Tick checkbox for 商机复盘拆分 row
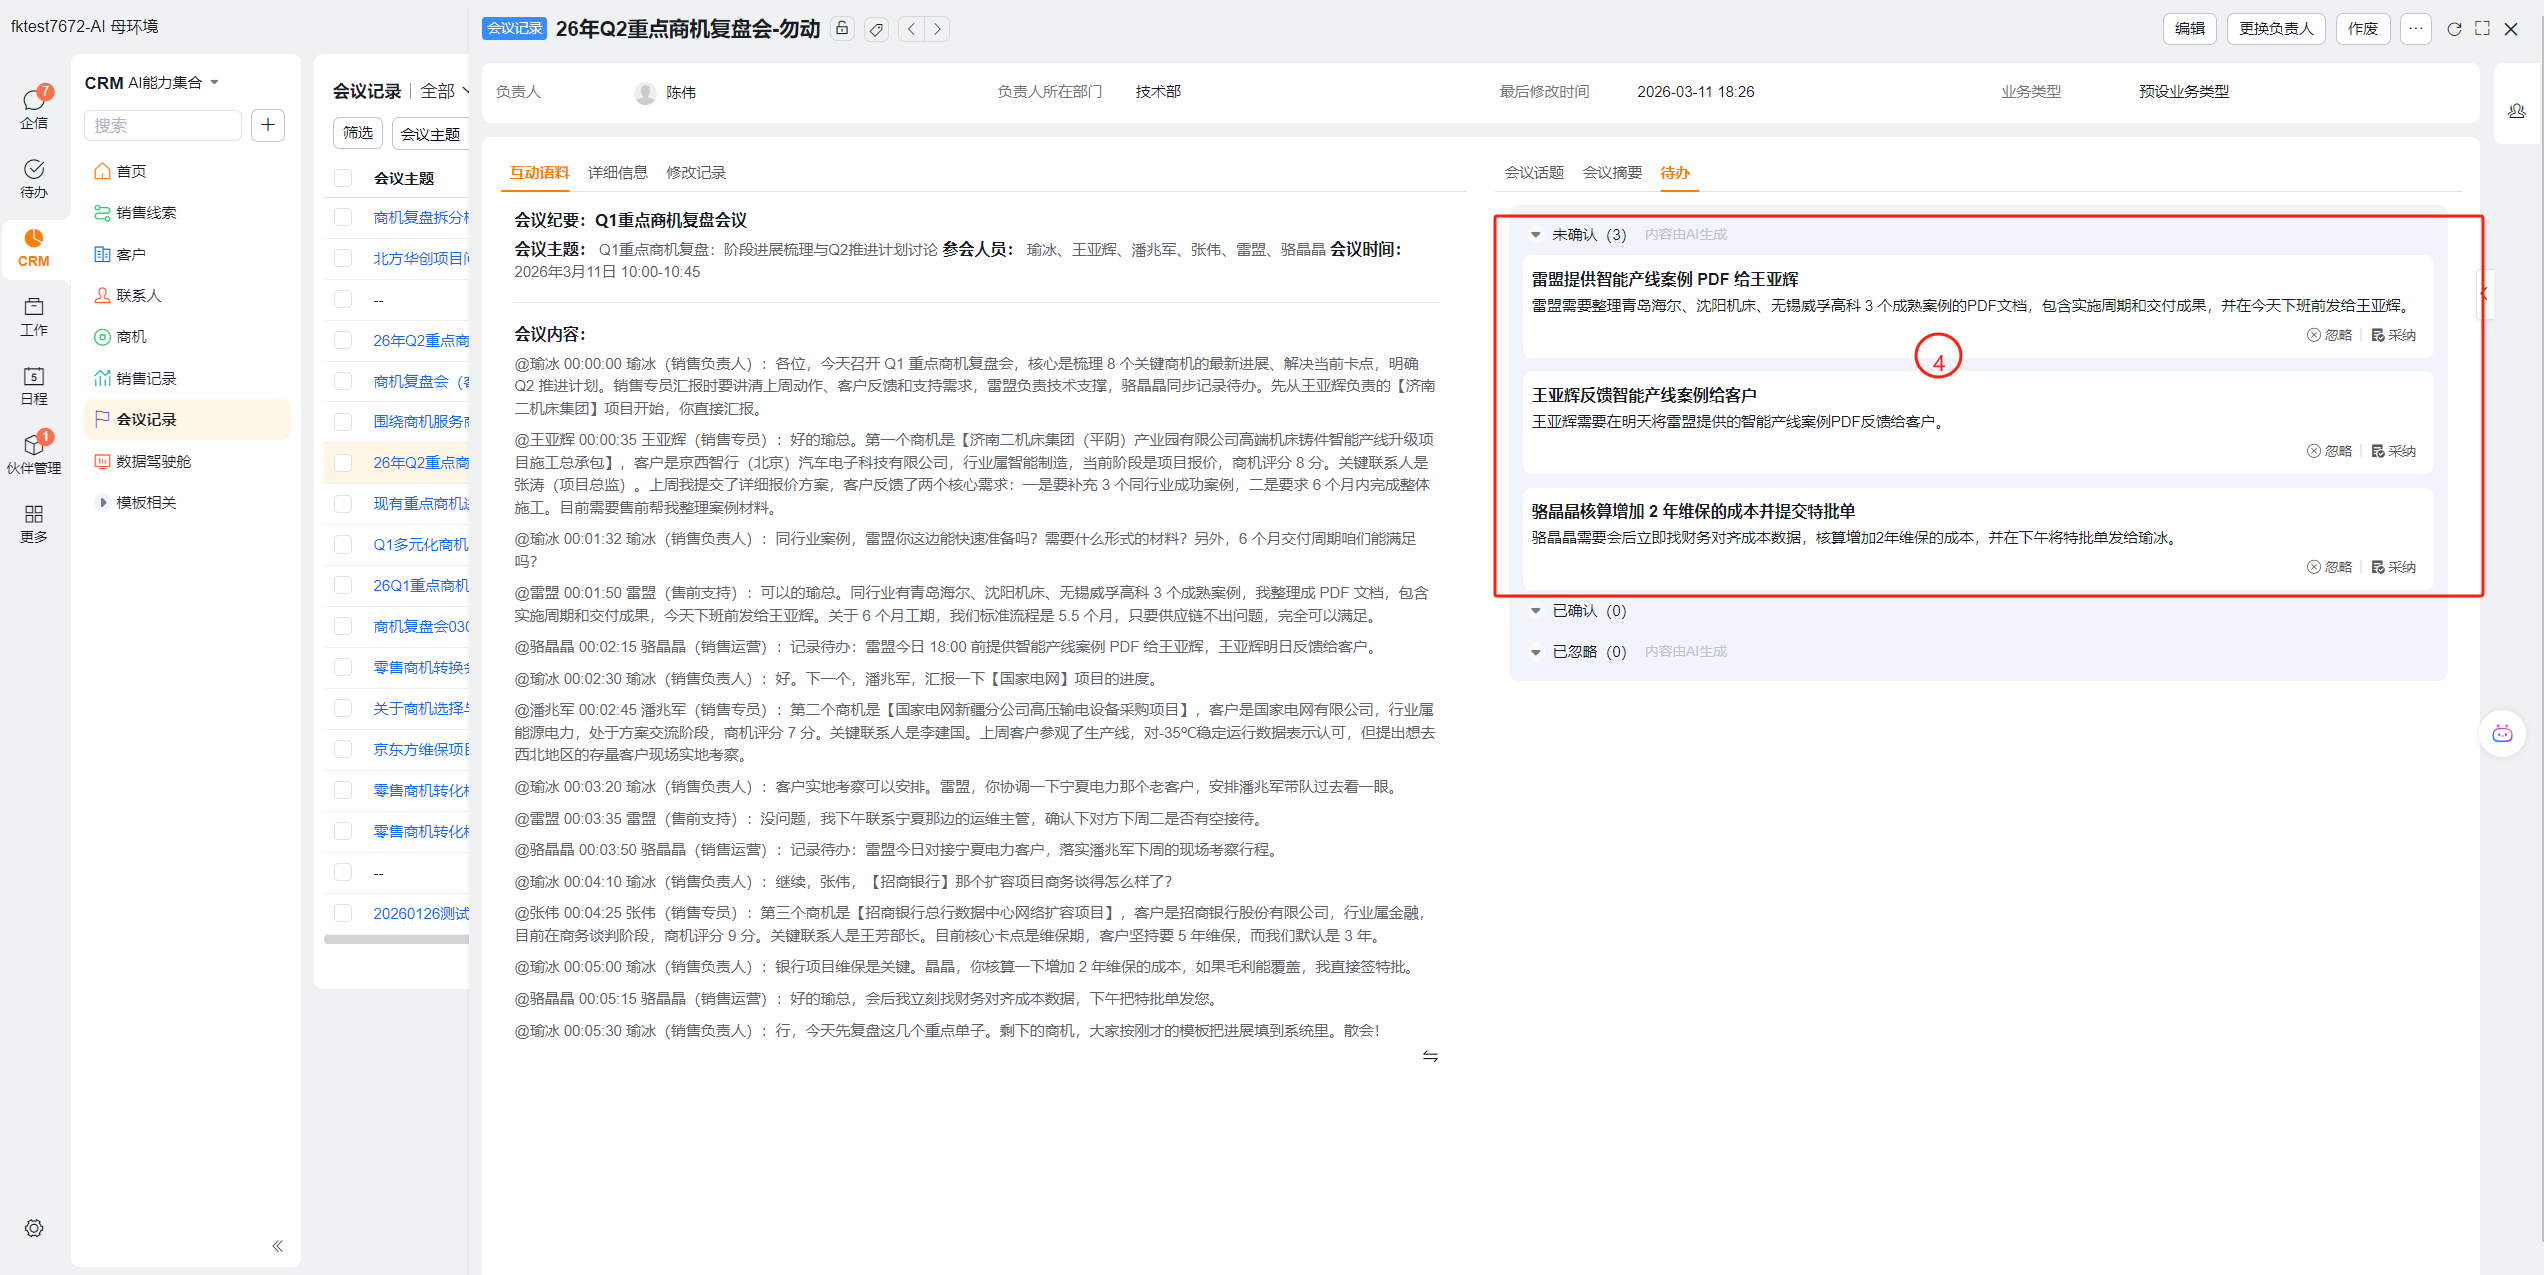Viewport: 2544px width, 1275px height. coord(343,217)
